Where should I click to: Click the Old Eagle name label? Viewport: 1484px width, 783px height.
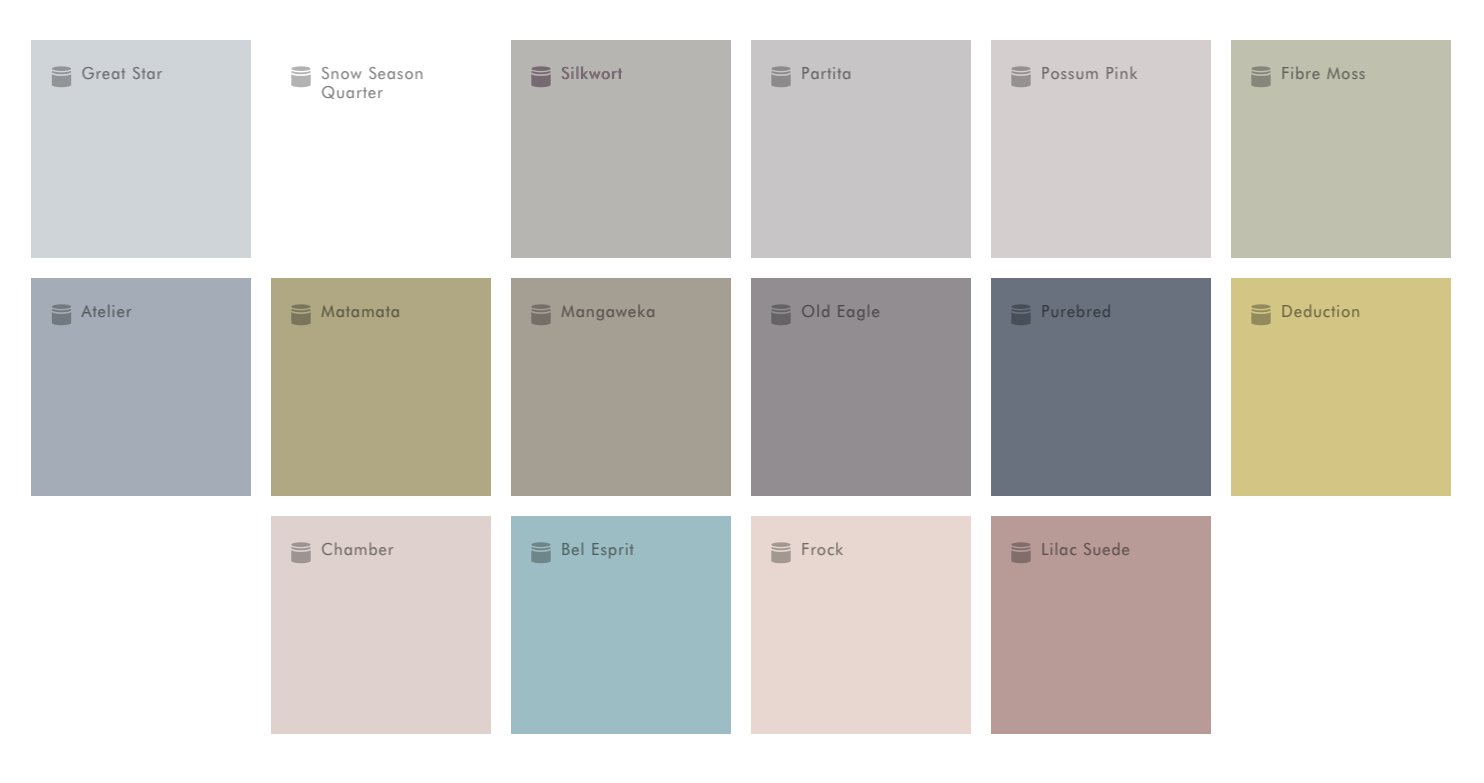coord(840,312)
